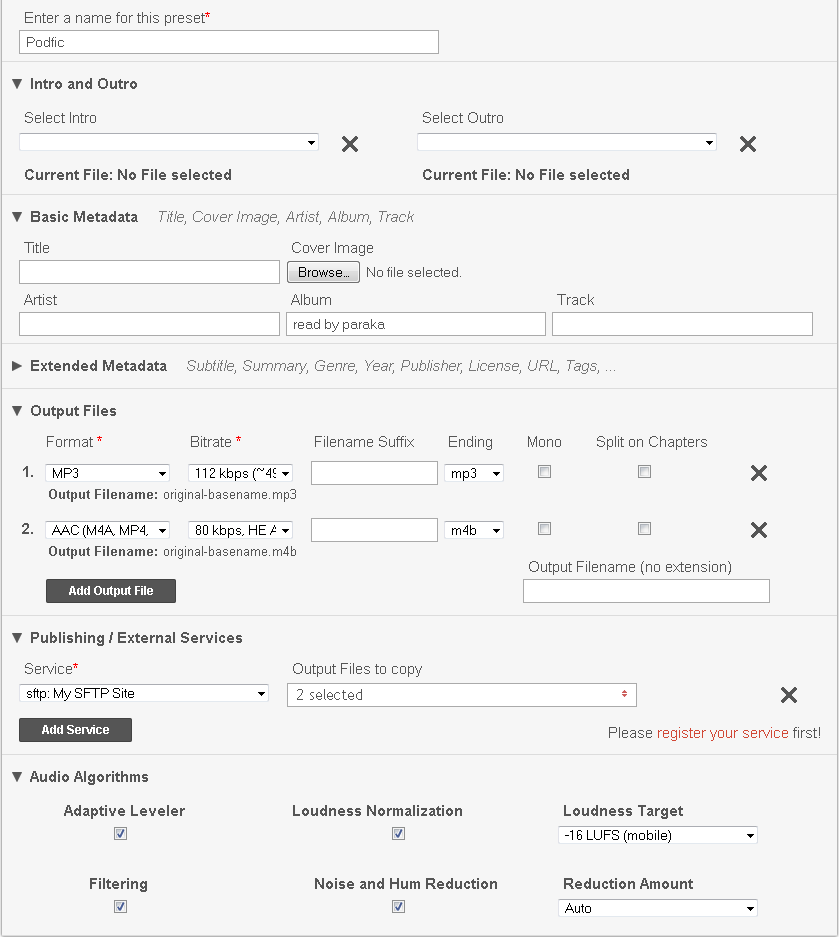The width and height of the screenshot is (839, 937).
Task: Remove the AAC output file row
Action: click(758, 530)
